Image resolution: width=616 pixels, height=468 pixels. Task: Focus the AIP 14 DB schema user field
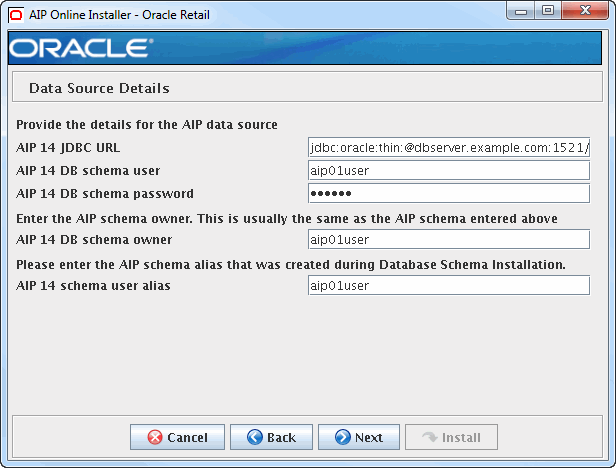click(449, 171)
